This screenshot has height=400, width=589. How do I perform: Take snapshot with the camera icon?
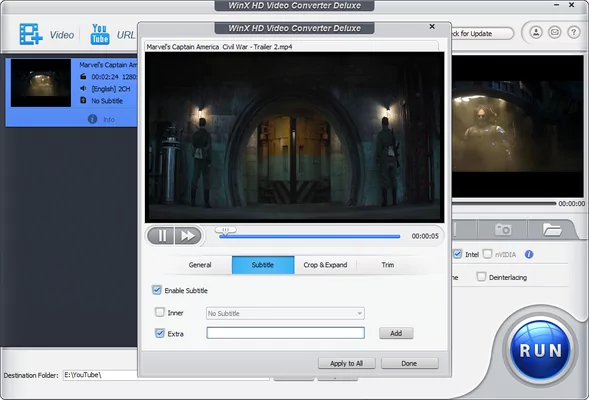click(503, 229)
